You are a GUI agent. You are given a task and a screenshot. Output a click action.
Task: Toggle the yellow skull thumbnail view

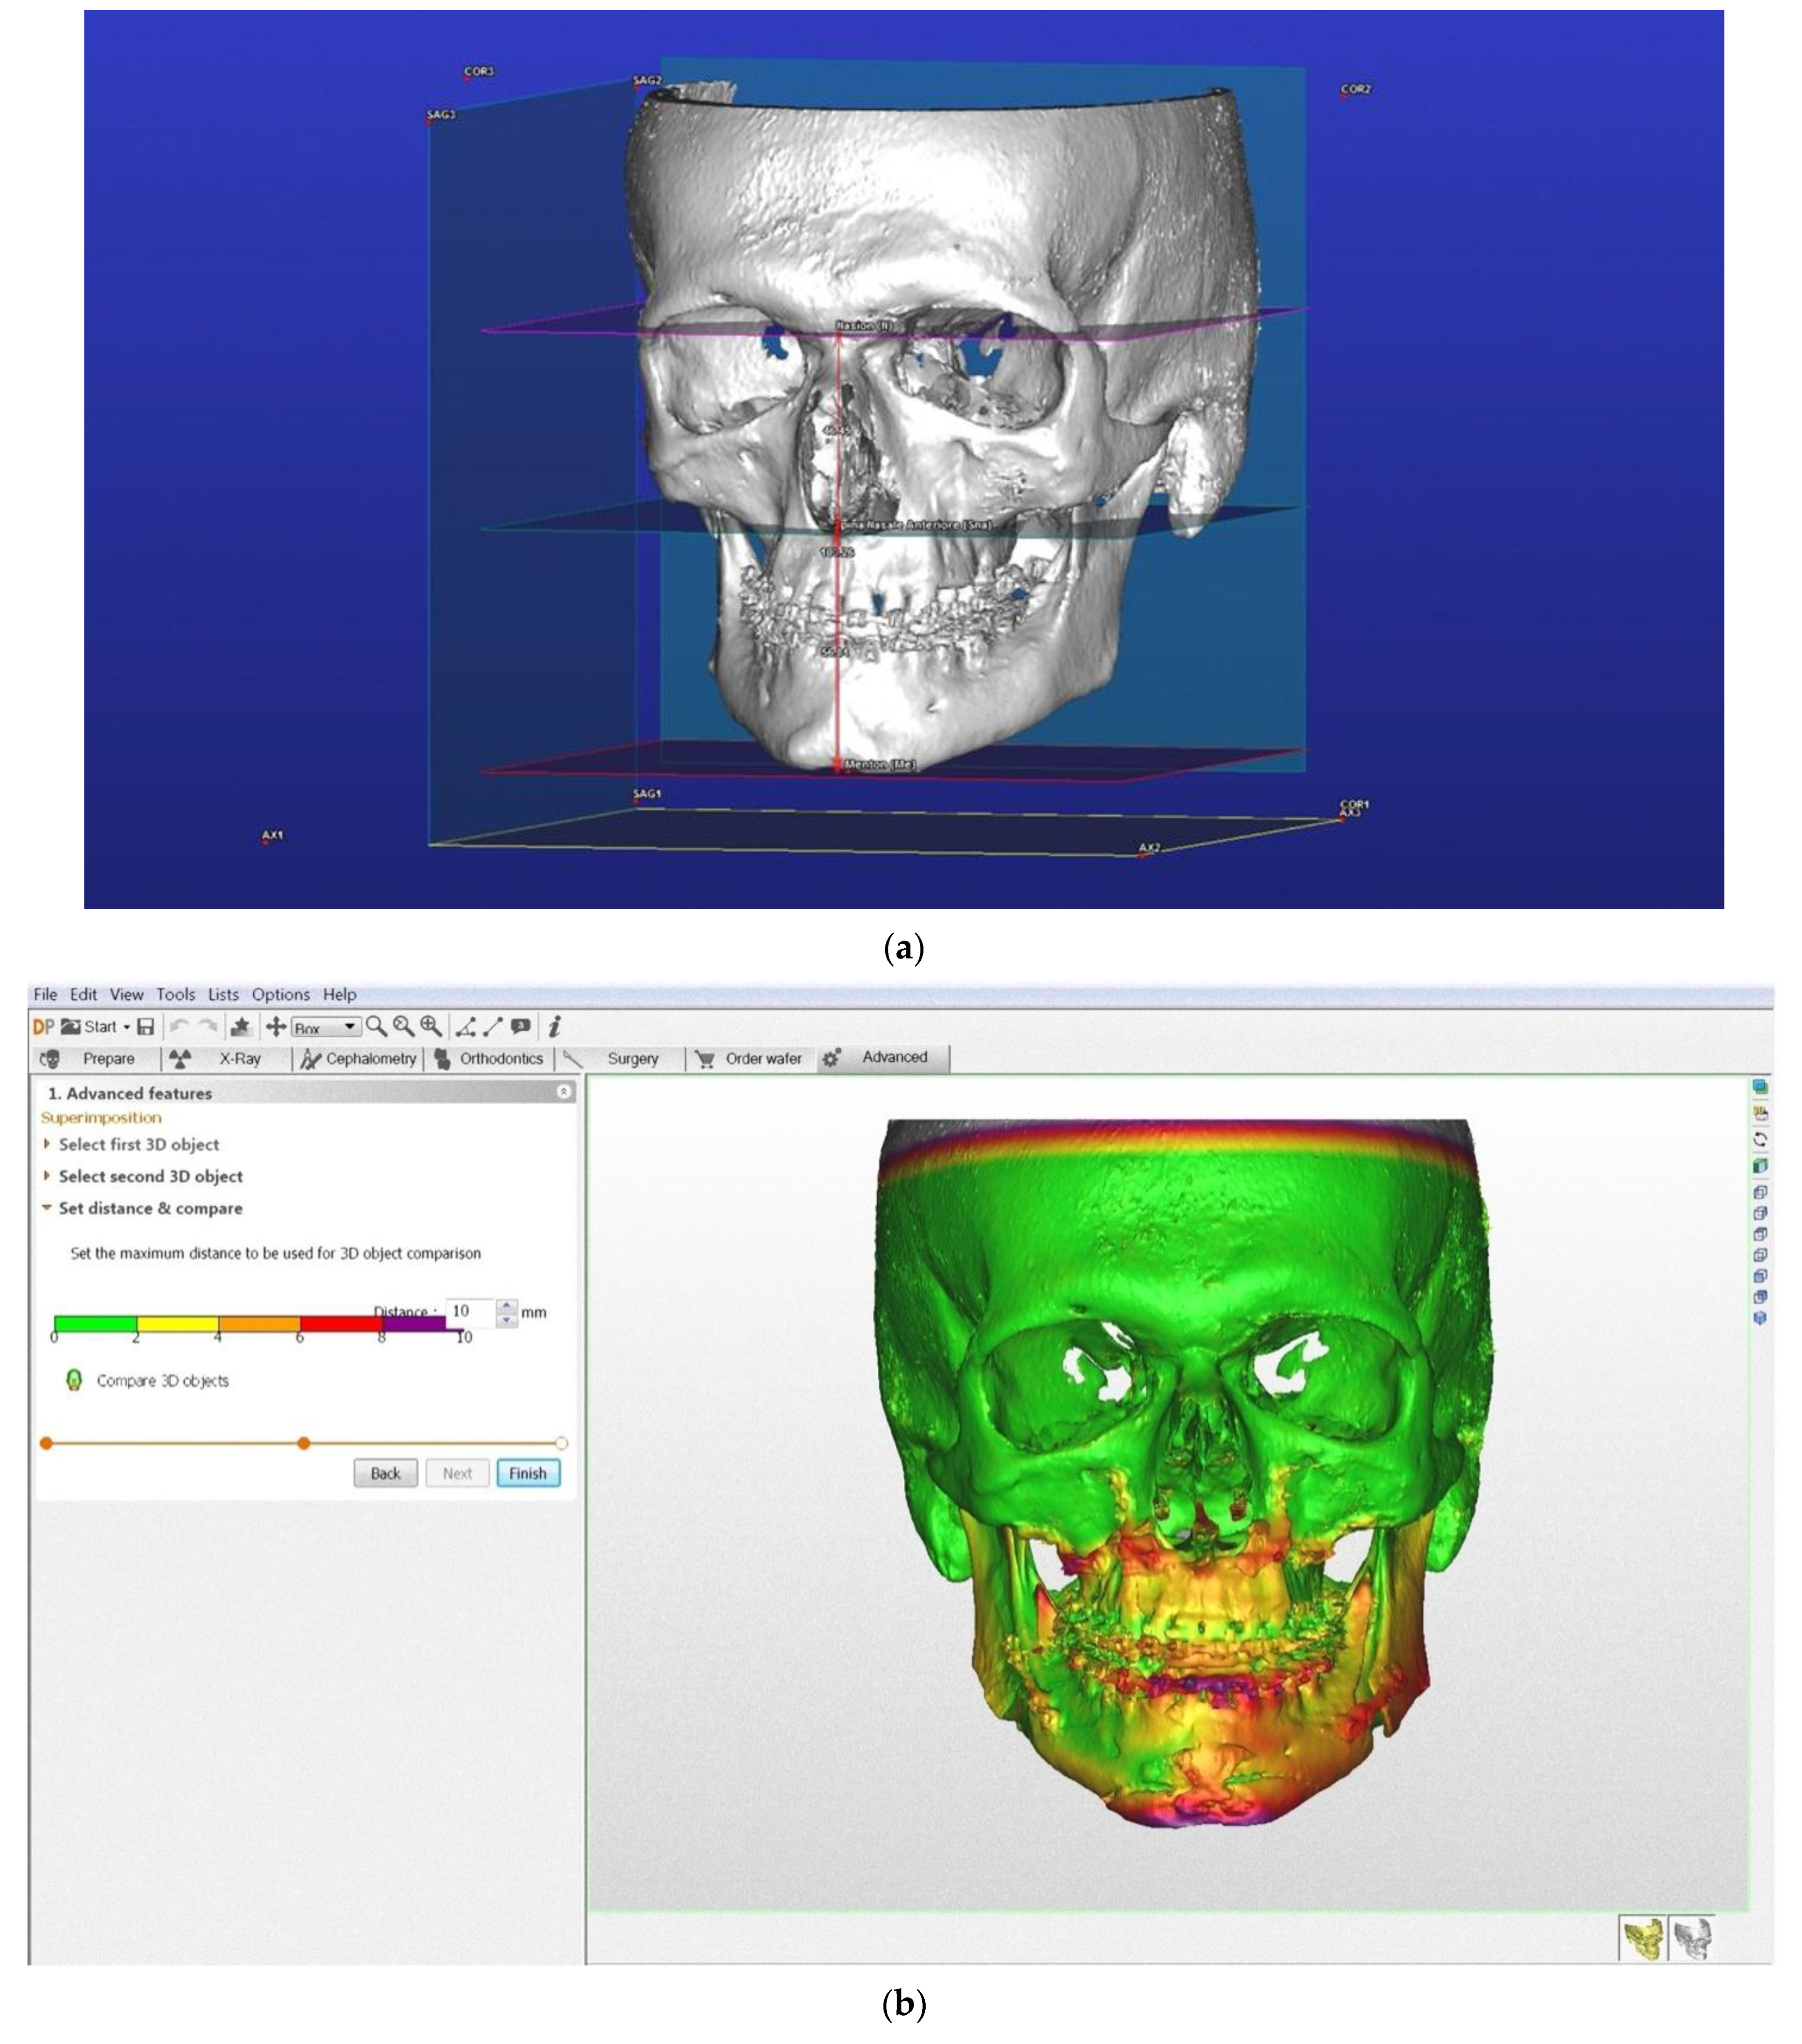tap(1642, 1938)
